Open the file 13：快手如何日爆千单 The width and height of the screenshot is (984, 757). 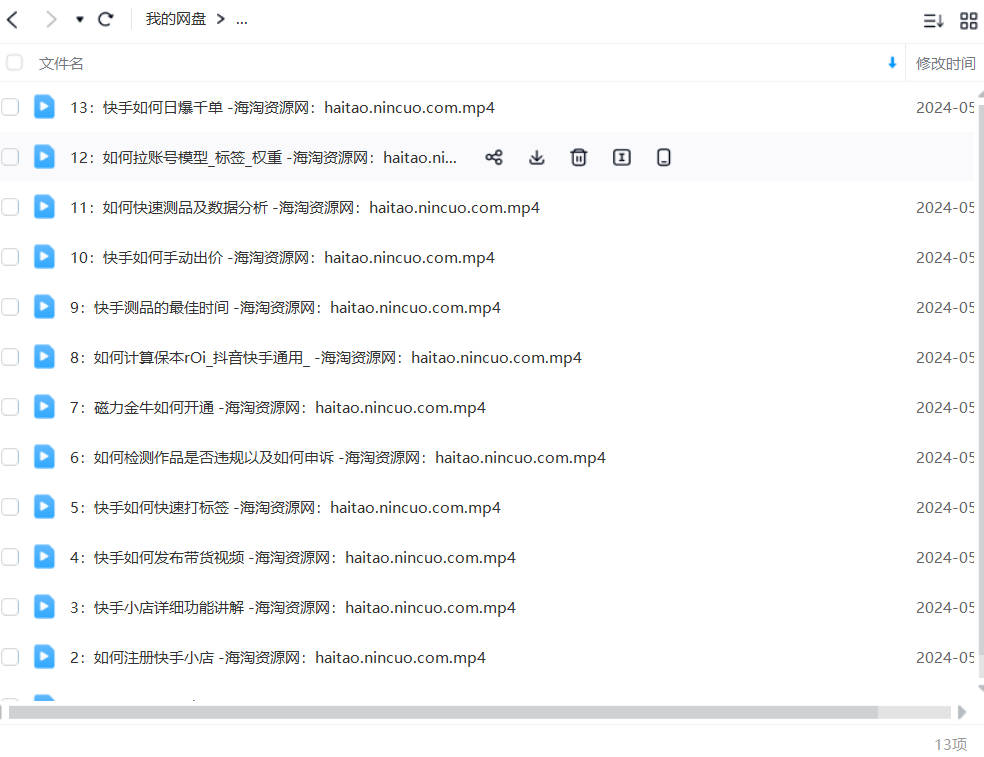(x=282, y=108)
